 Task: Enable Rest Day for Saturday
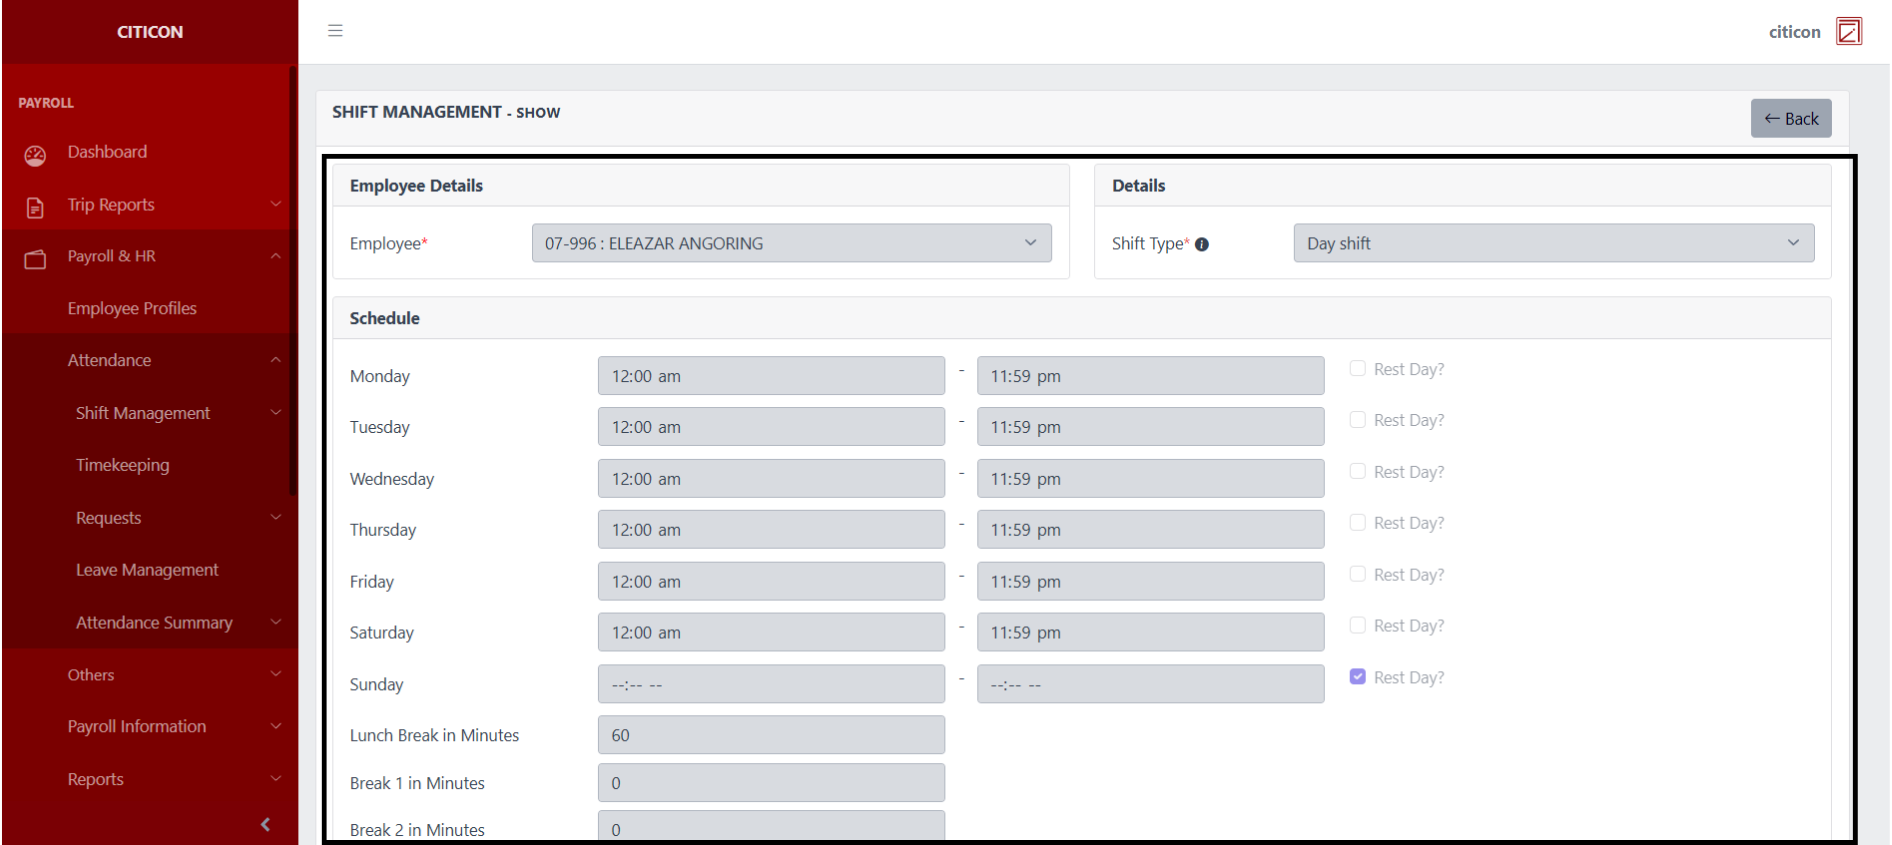pos(1357,626)
